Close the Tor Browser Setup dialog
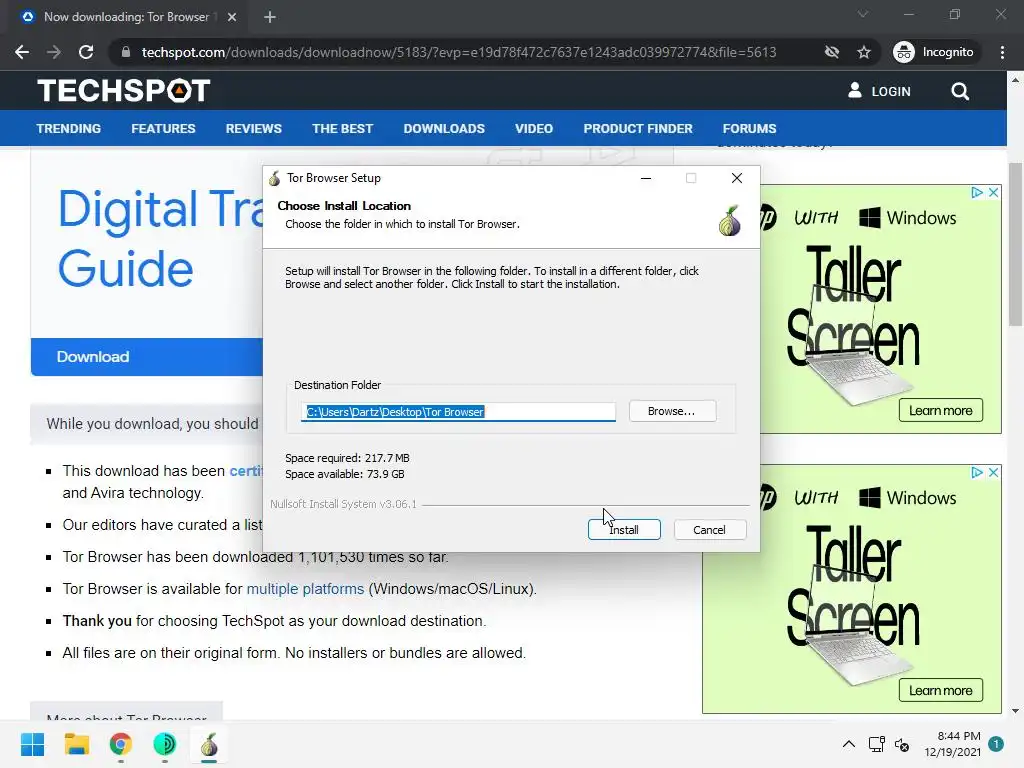The width and height of the screenshot is (1024, 768). [x=737, y=178]
